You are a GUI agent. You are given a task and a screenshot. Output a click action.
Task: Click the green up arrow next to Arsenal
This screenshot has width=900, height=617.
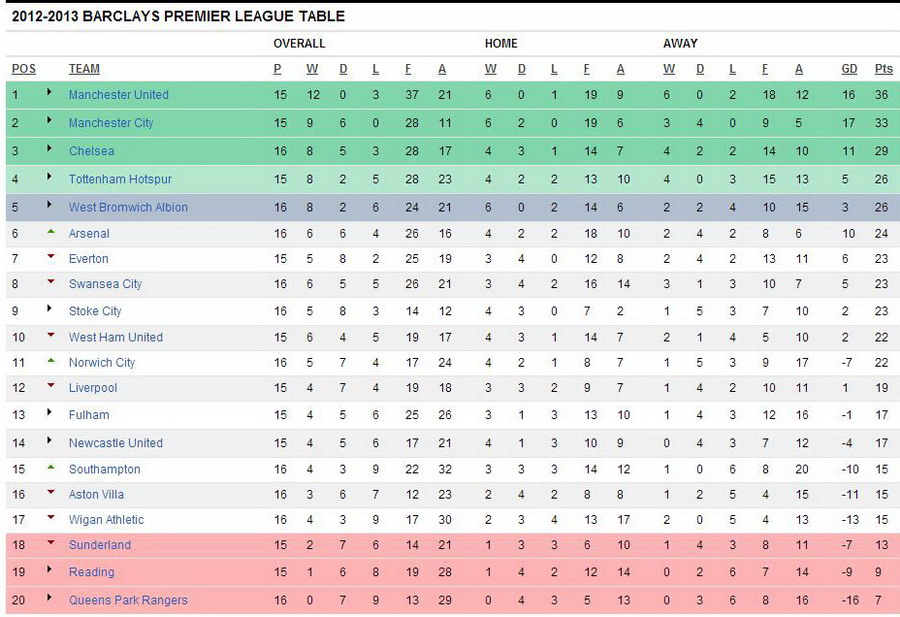(51, 232)
